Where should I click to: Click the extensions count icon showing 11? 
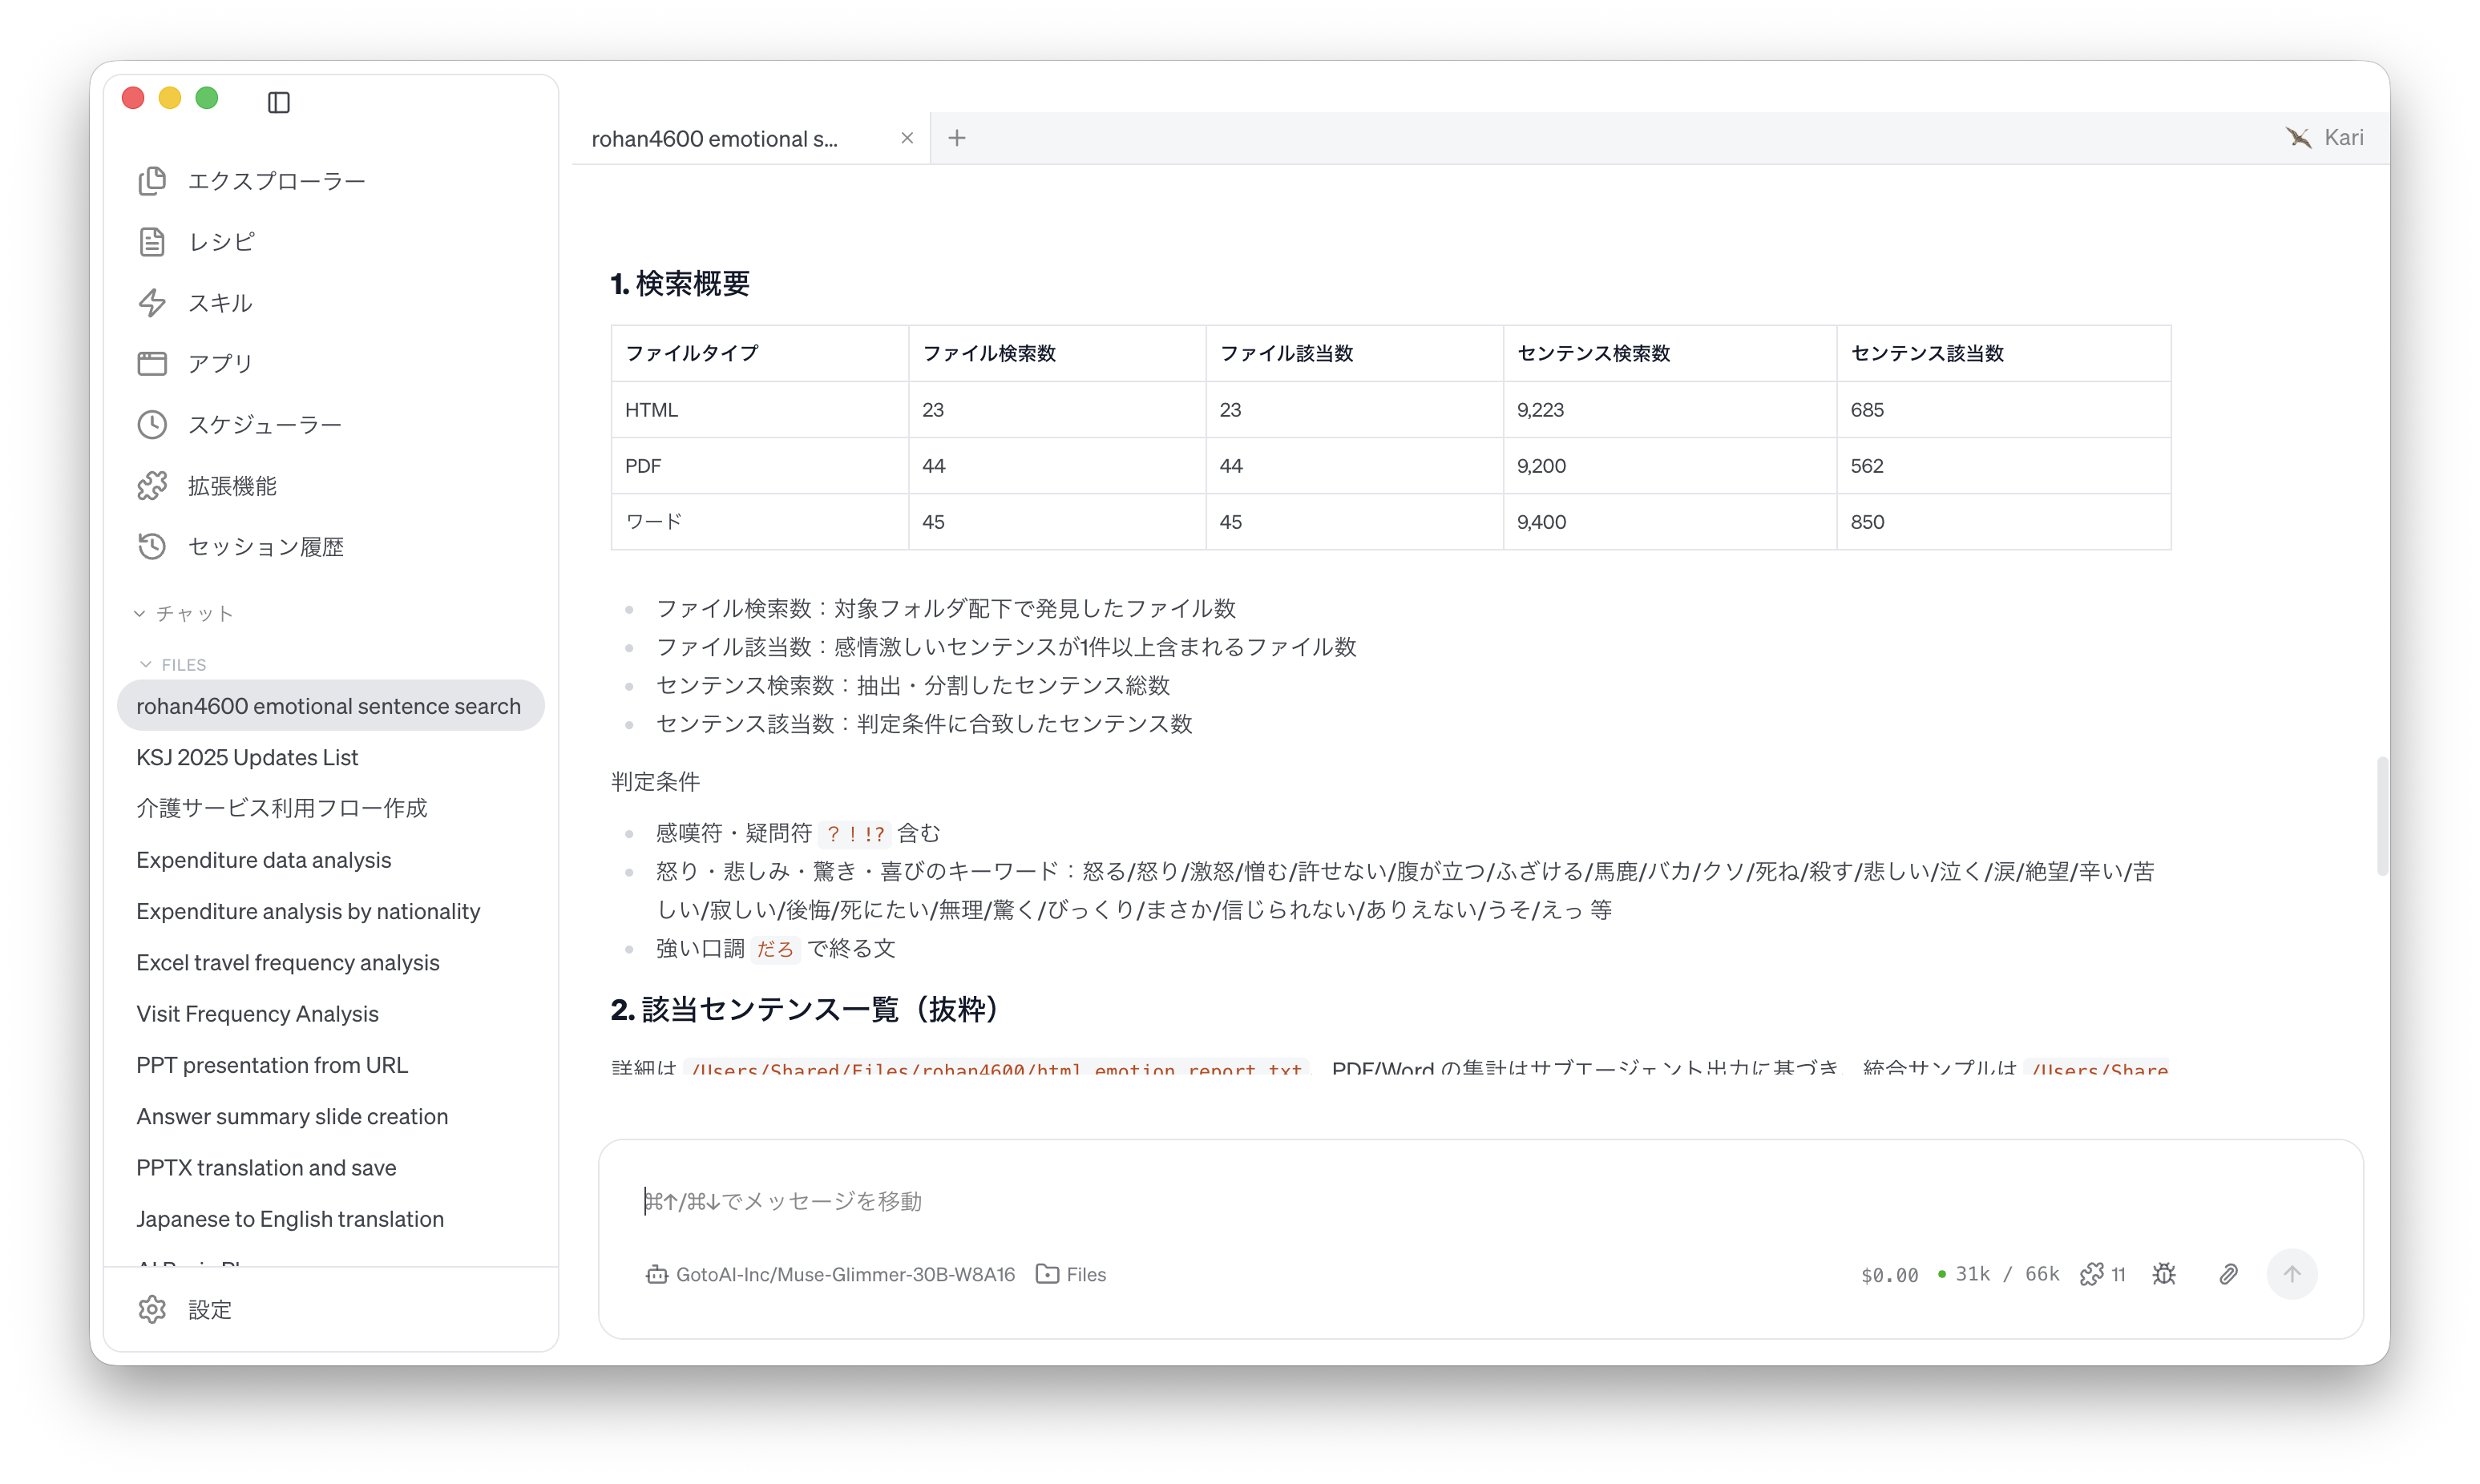point(2102,1274)
